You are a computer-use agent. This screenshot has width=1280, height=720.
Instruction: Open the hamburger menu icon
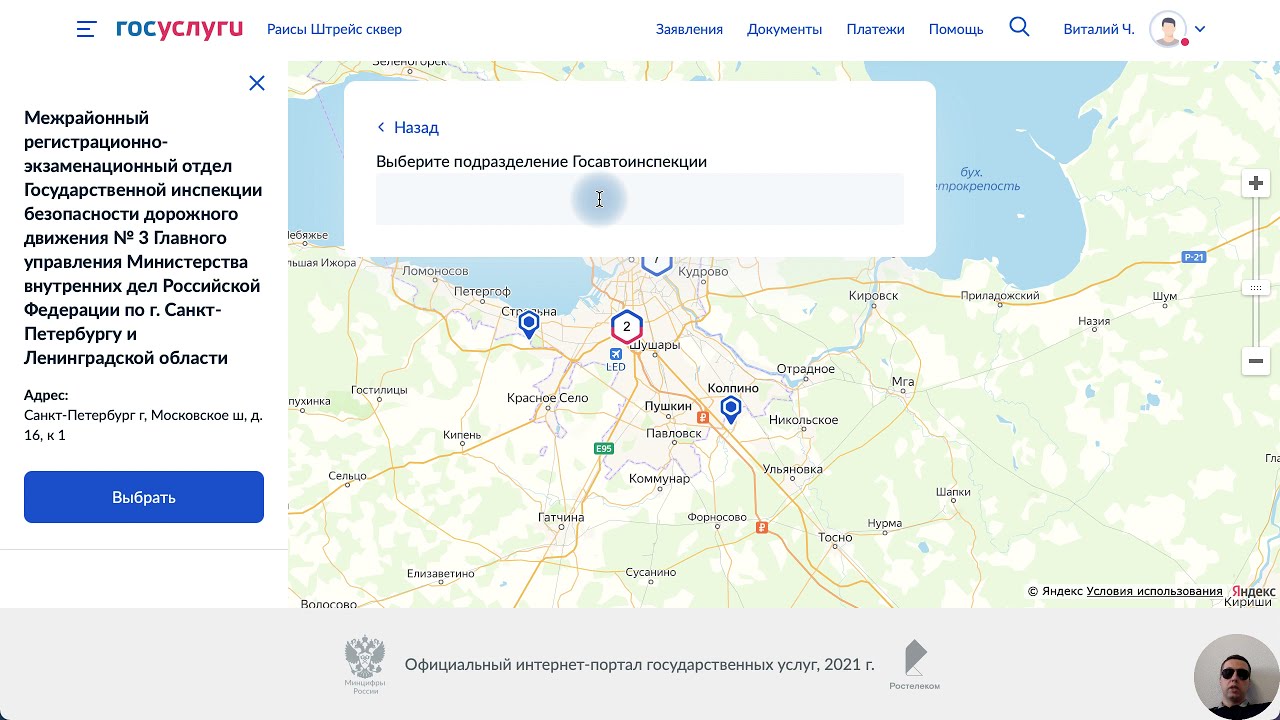point(86,29)
